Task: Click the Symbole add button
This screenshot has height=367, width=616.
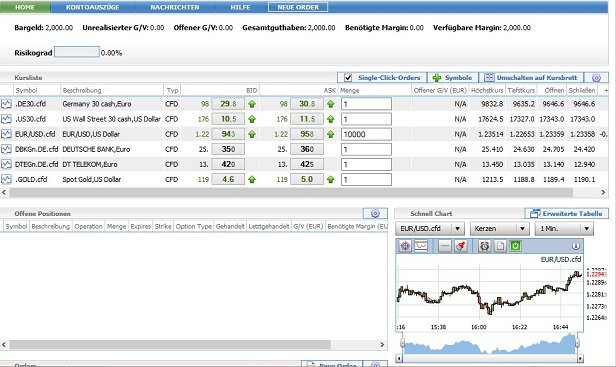Action: click(x=453, y=78)
